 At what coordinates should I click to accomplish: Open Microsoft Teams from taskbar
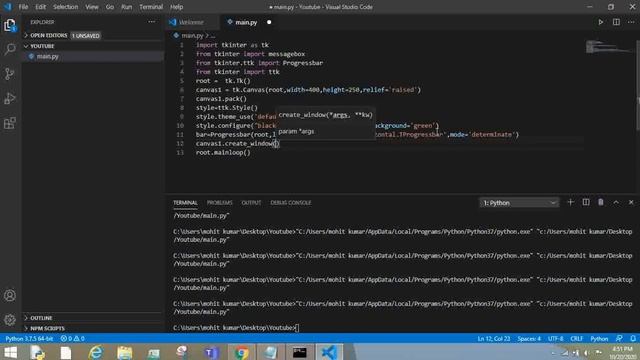pyautogui.click(x=212, y=353)
